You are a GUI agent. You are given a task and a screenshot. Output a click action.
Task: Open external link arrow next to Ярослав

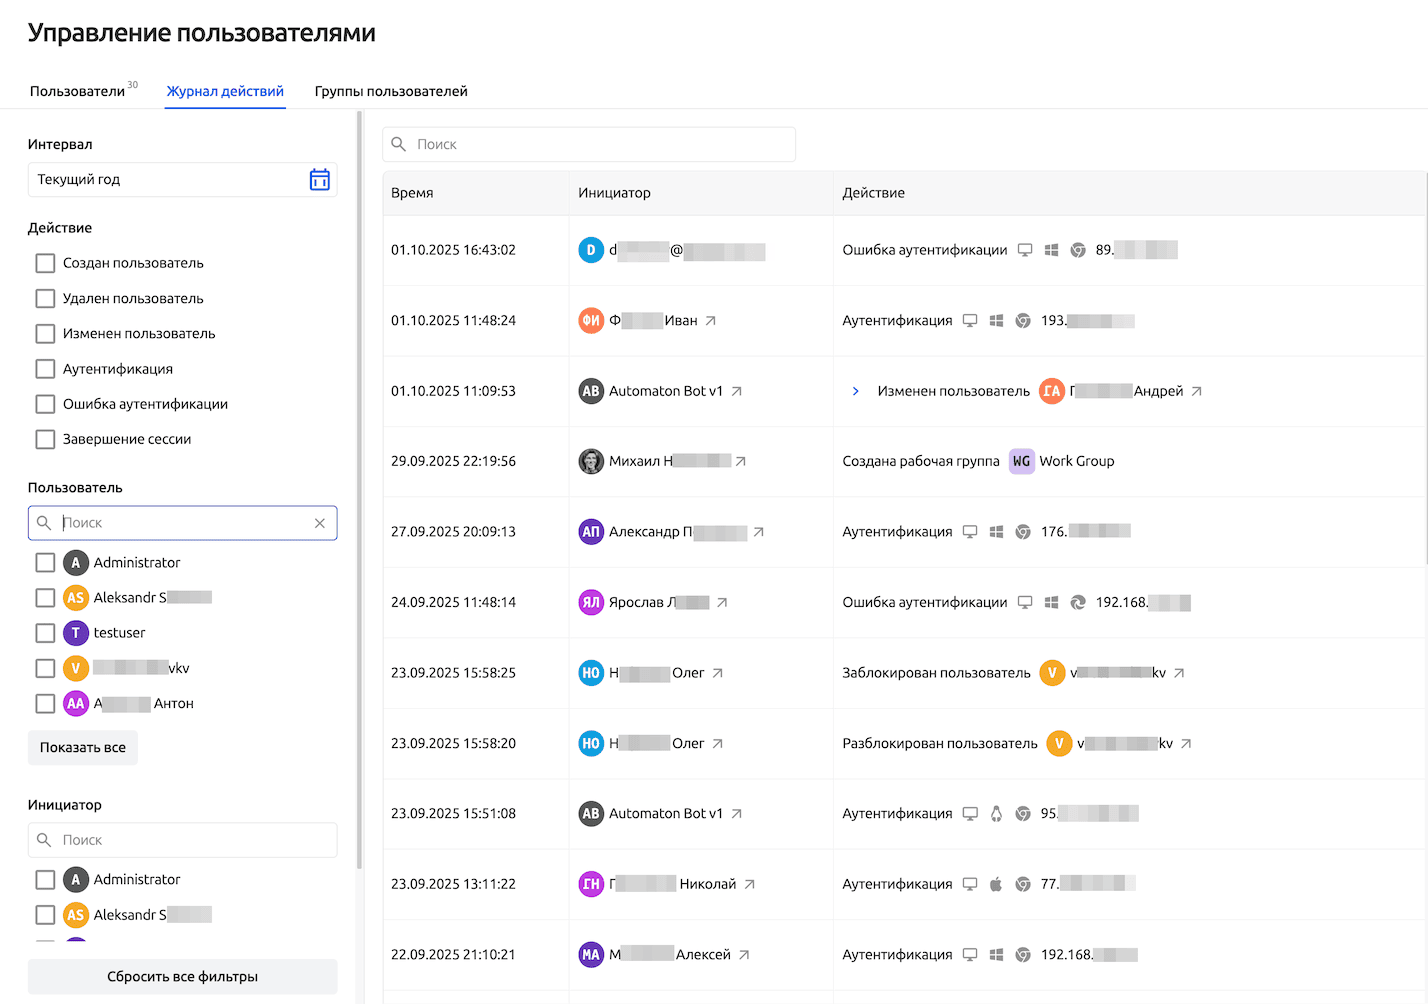pyautogui.click(x=722, y=603)
